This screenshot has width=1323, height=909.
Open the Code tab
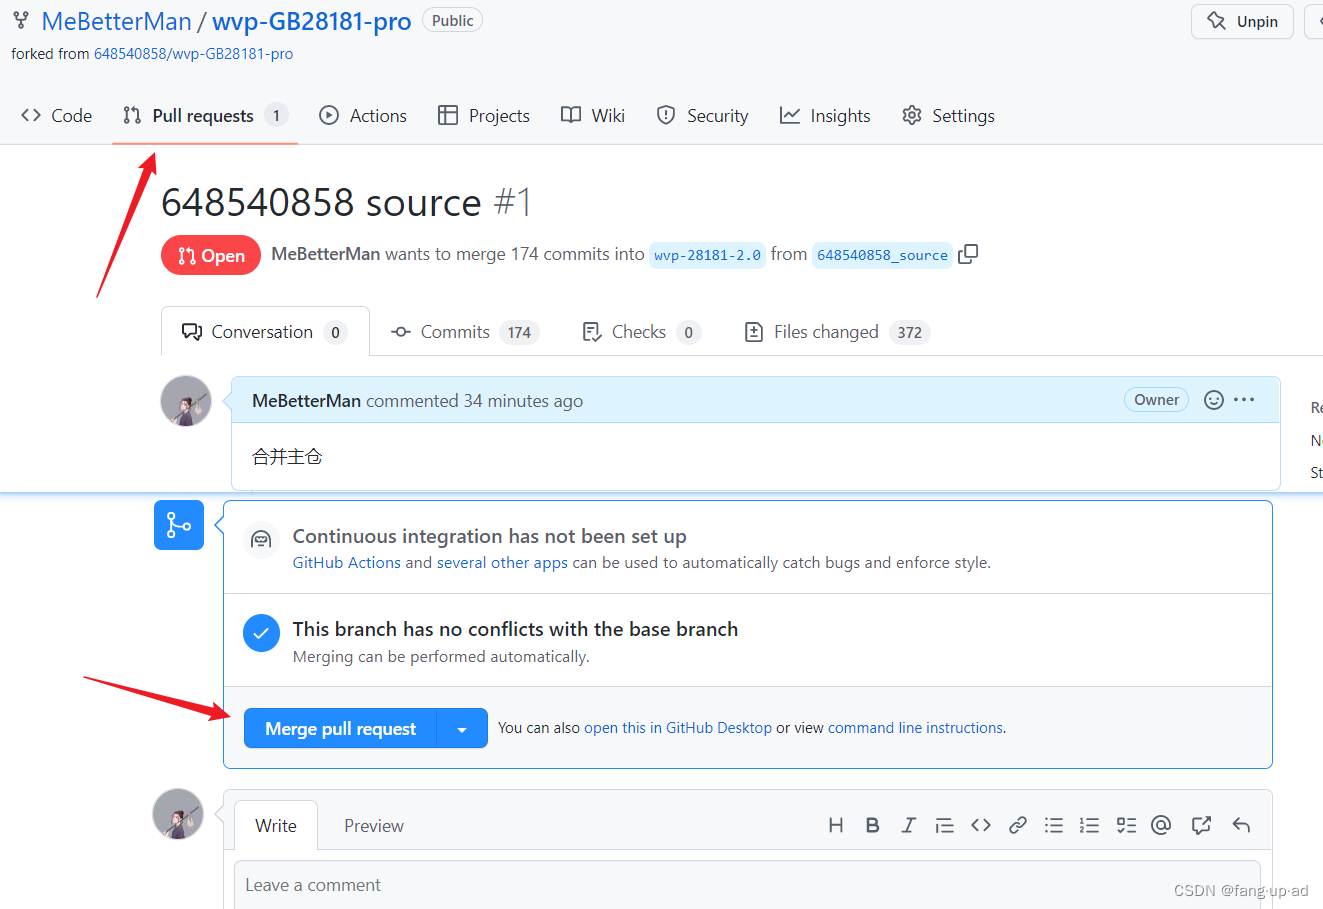click(x=56, y=116)
